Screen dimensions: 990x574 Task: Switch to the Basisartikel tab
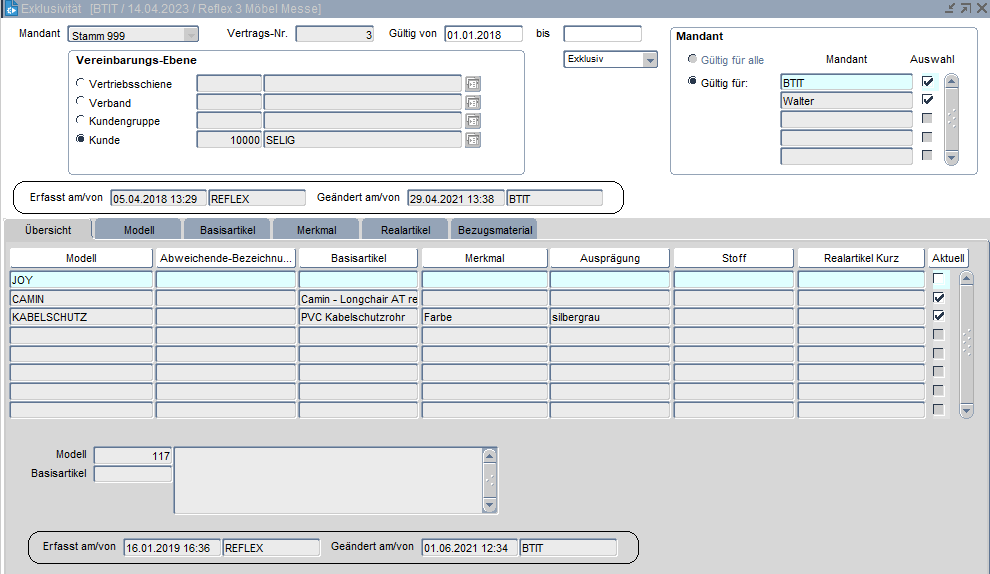pos(226,230)
